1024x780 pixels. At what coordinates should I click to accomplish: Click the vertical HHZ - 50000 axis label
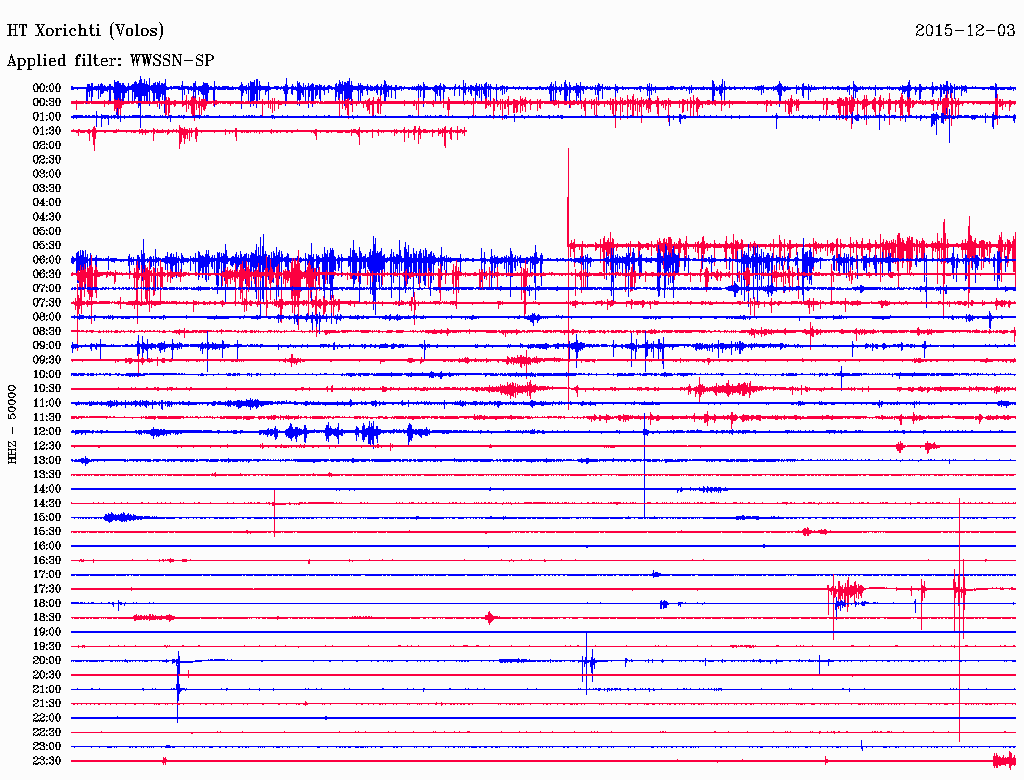click(x=13, y=423)
